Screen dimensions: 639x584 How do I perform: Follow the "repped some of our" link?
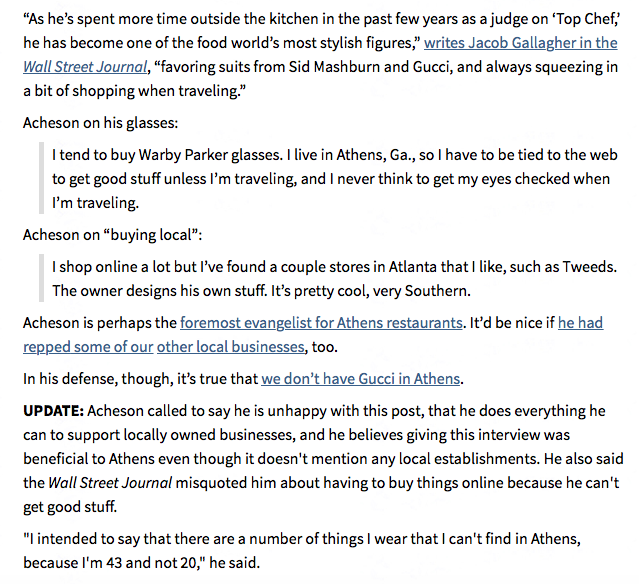click(88, 347)
